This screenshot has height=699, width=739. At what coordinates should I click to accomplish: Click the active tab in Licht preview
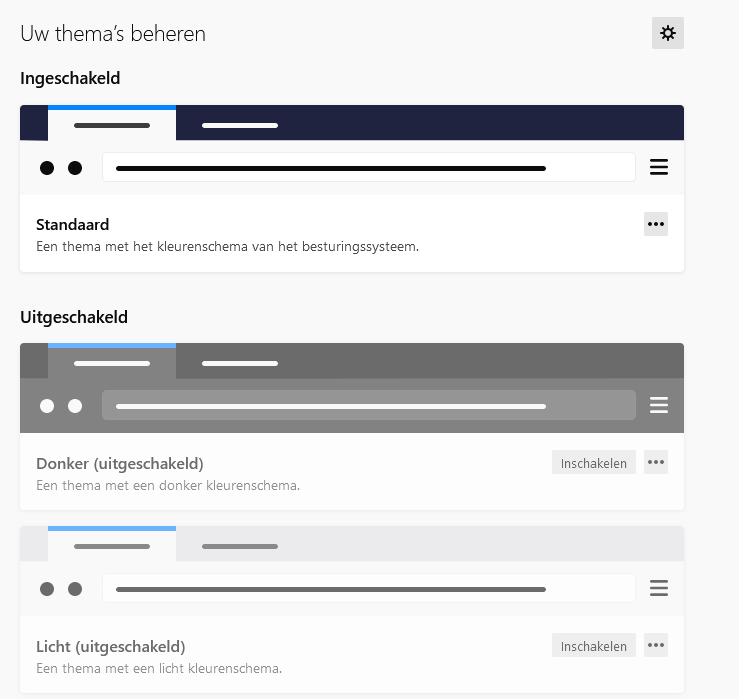112,546
